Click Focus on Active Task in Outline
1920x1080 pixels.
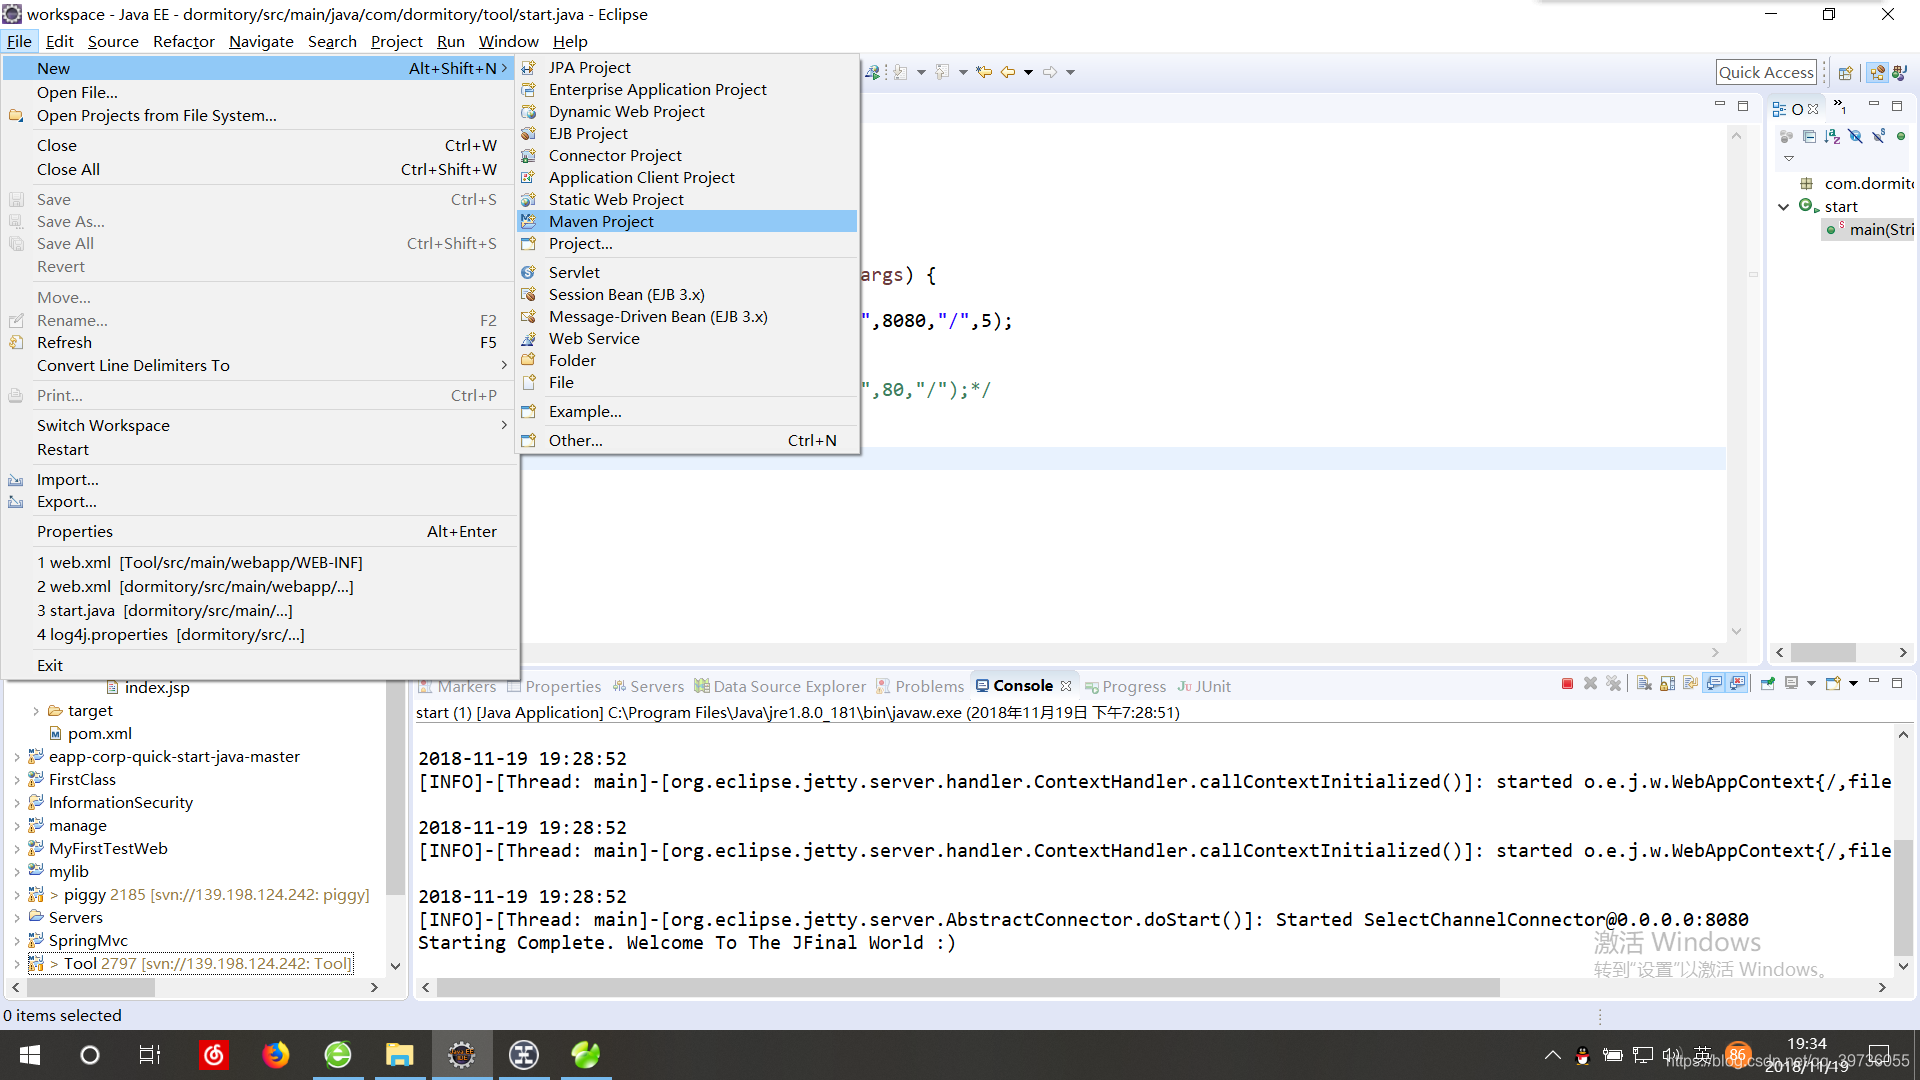(x=1786, y=136)
